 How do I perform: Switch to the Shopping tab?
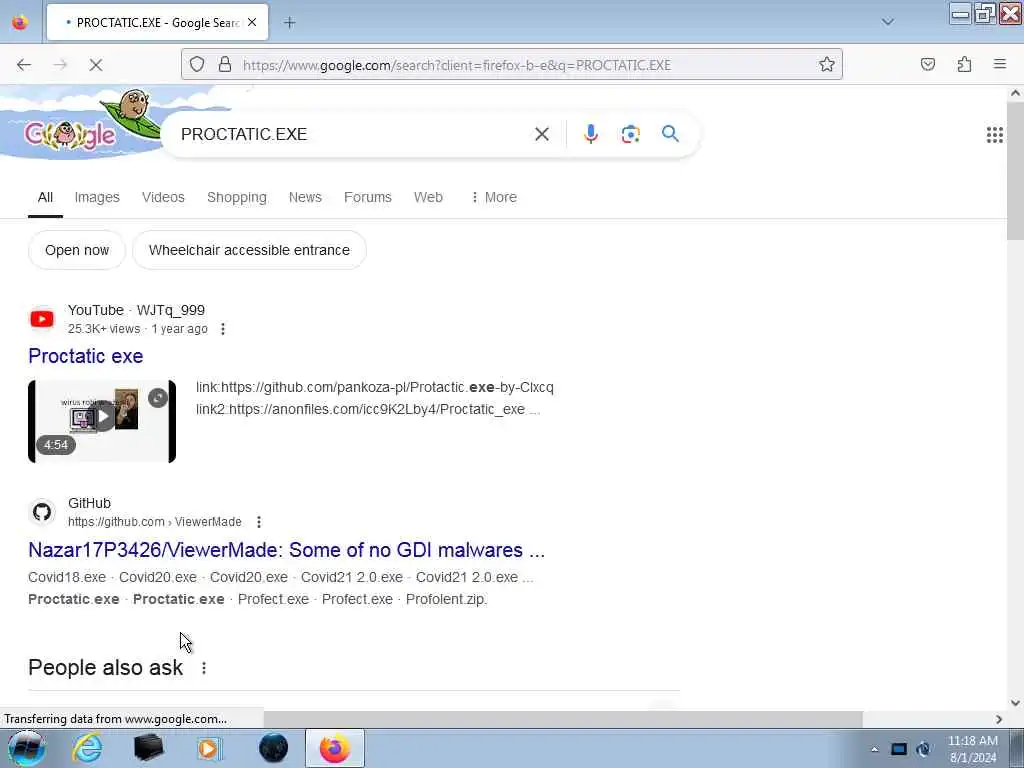pos(236,197)
